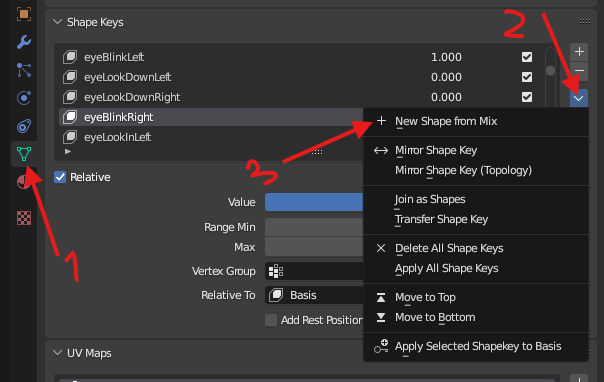This screenshot has height=382, width=604.
Task: Open the Material properties tab
Action: [x=24, y=181]
